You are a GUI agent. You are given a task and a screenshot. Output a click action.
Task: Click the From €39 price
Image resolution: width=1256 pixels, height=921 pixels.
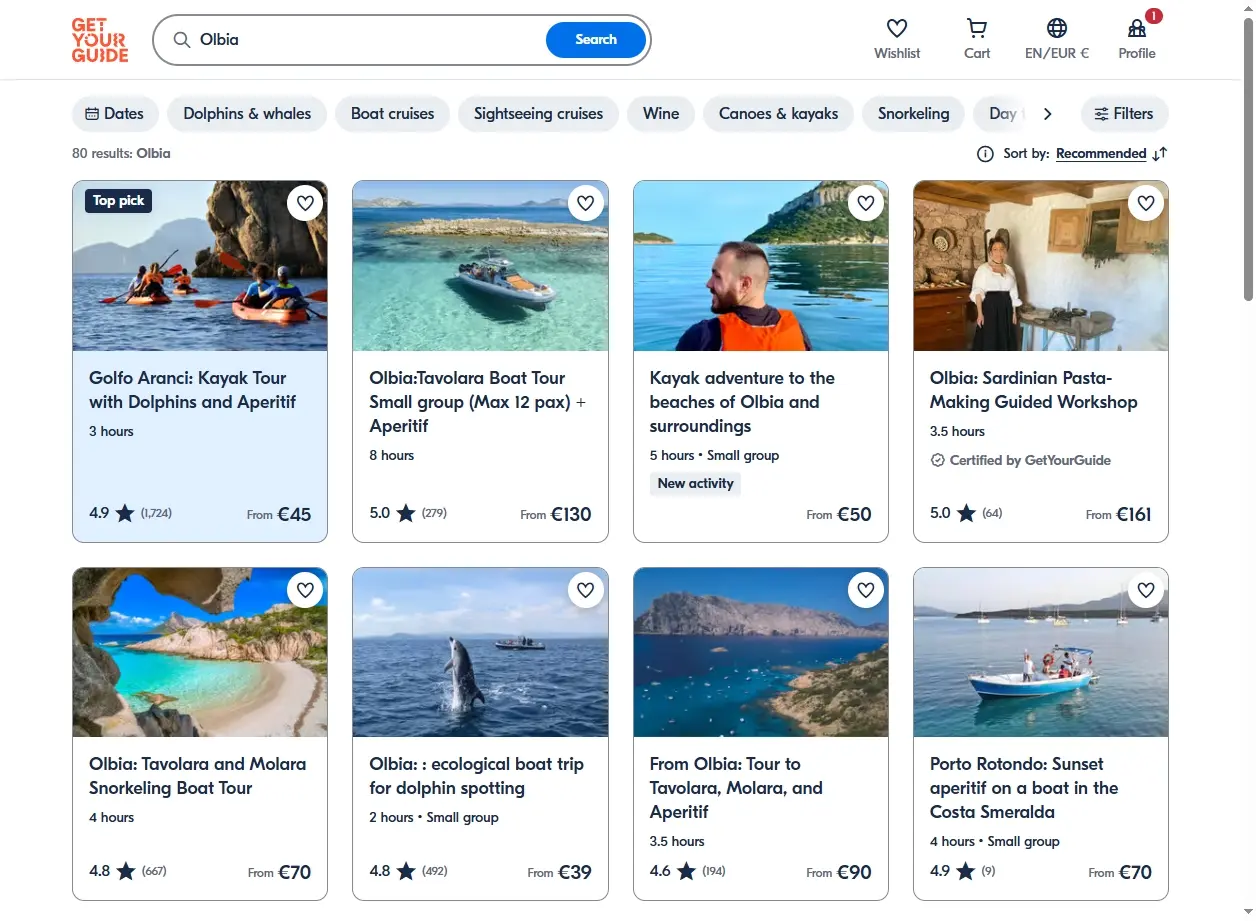click(560, 872)
